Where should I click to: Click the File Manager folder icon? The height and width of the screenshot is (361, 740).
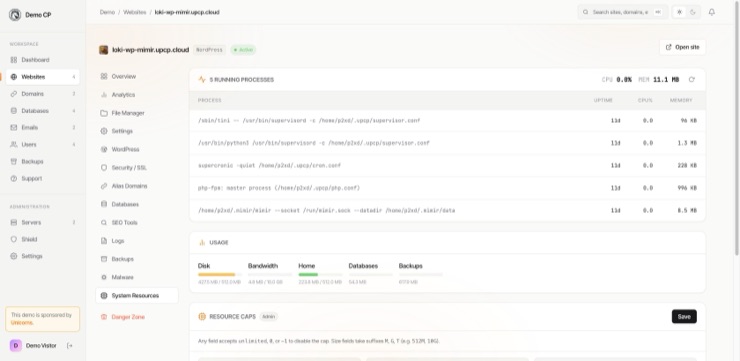pyautogui.click(x=104, y=113)
